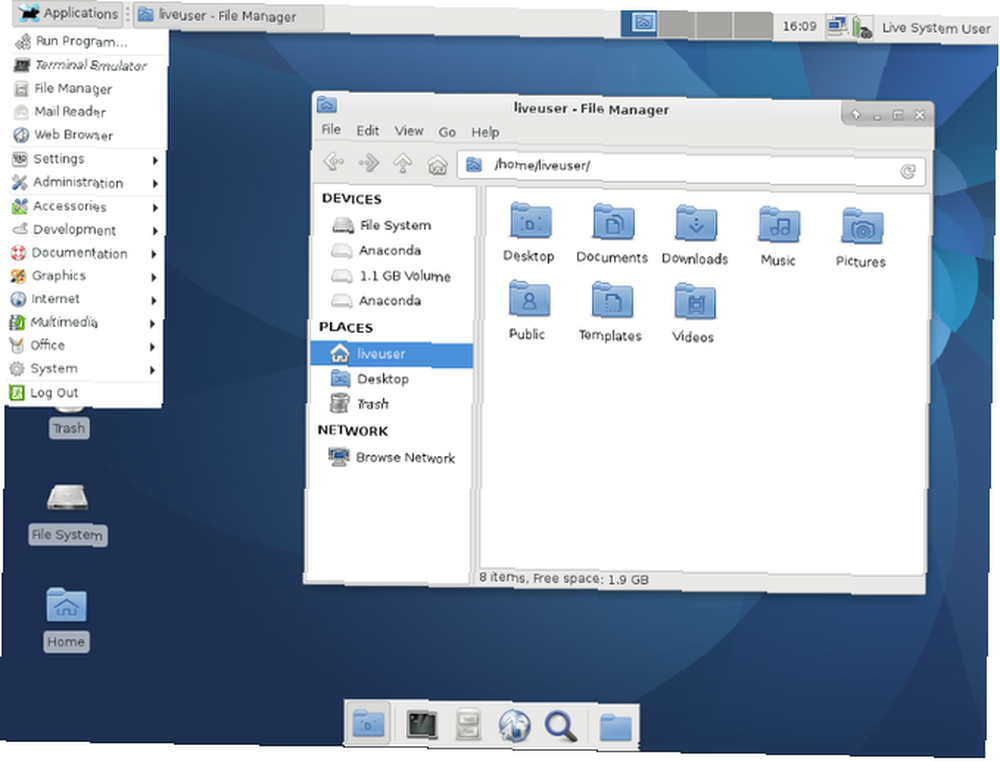
Task: Click the network status icon in the panel
Action: 837,26
